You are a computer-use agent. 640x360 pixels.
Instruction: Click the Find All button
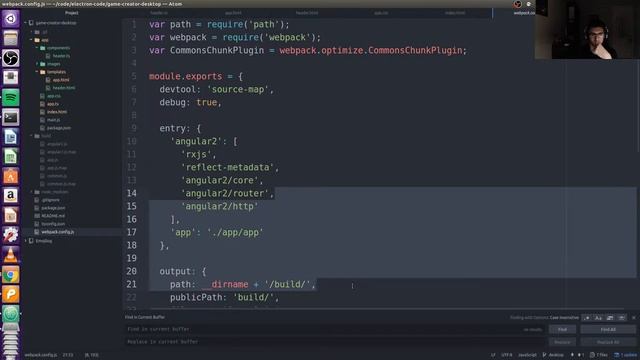[x=608, y=329]
